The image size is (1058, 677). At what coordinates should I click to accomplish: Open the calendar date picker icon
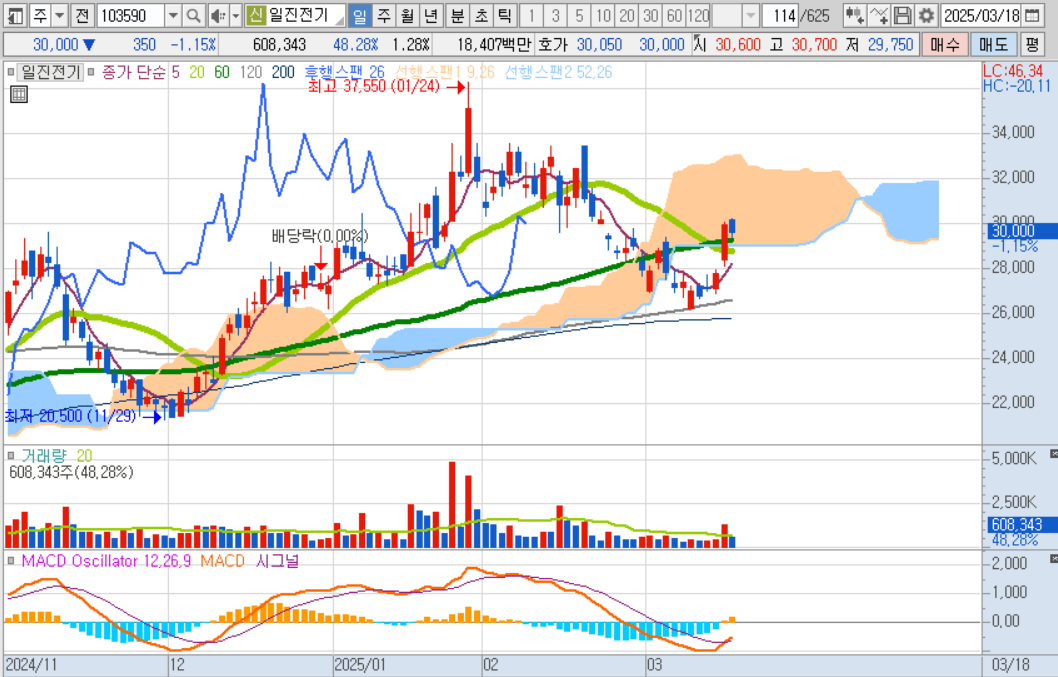[x=1032, y=15]
